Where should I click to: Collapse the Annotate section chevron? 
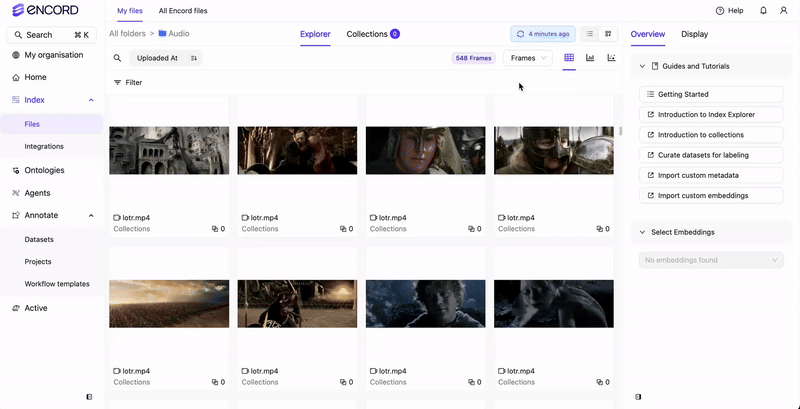(91, 215)
